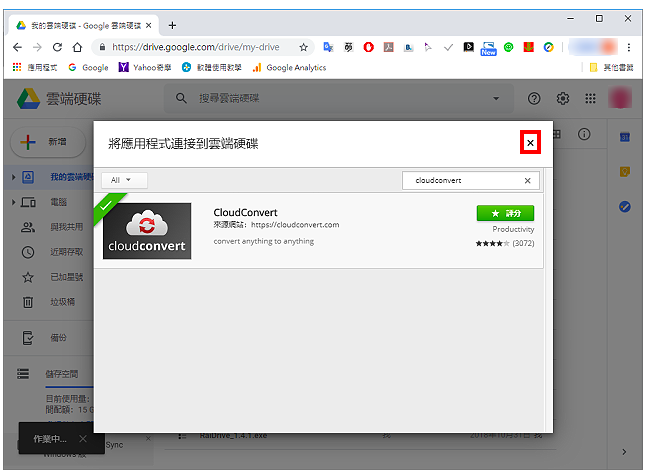Open the All category filter dropdown
Screen dimensions: 658x476
click(x=124, y=180)
